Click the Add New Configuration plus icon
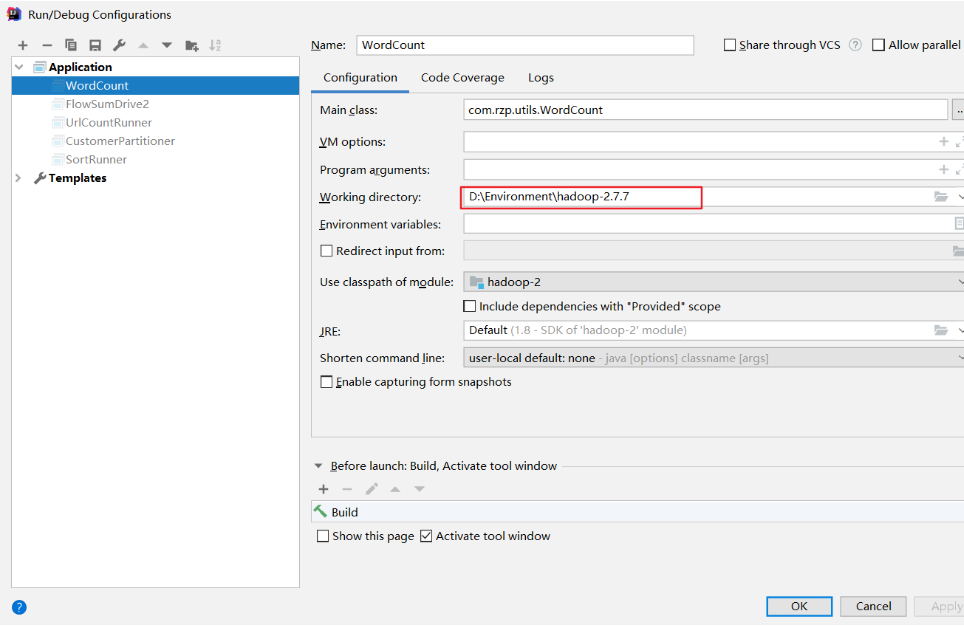Image resolution: width=964 pixels, height=627 pixels. pos(23,45)
